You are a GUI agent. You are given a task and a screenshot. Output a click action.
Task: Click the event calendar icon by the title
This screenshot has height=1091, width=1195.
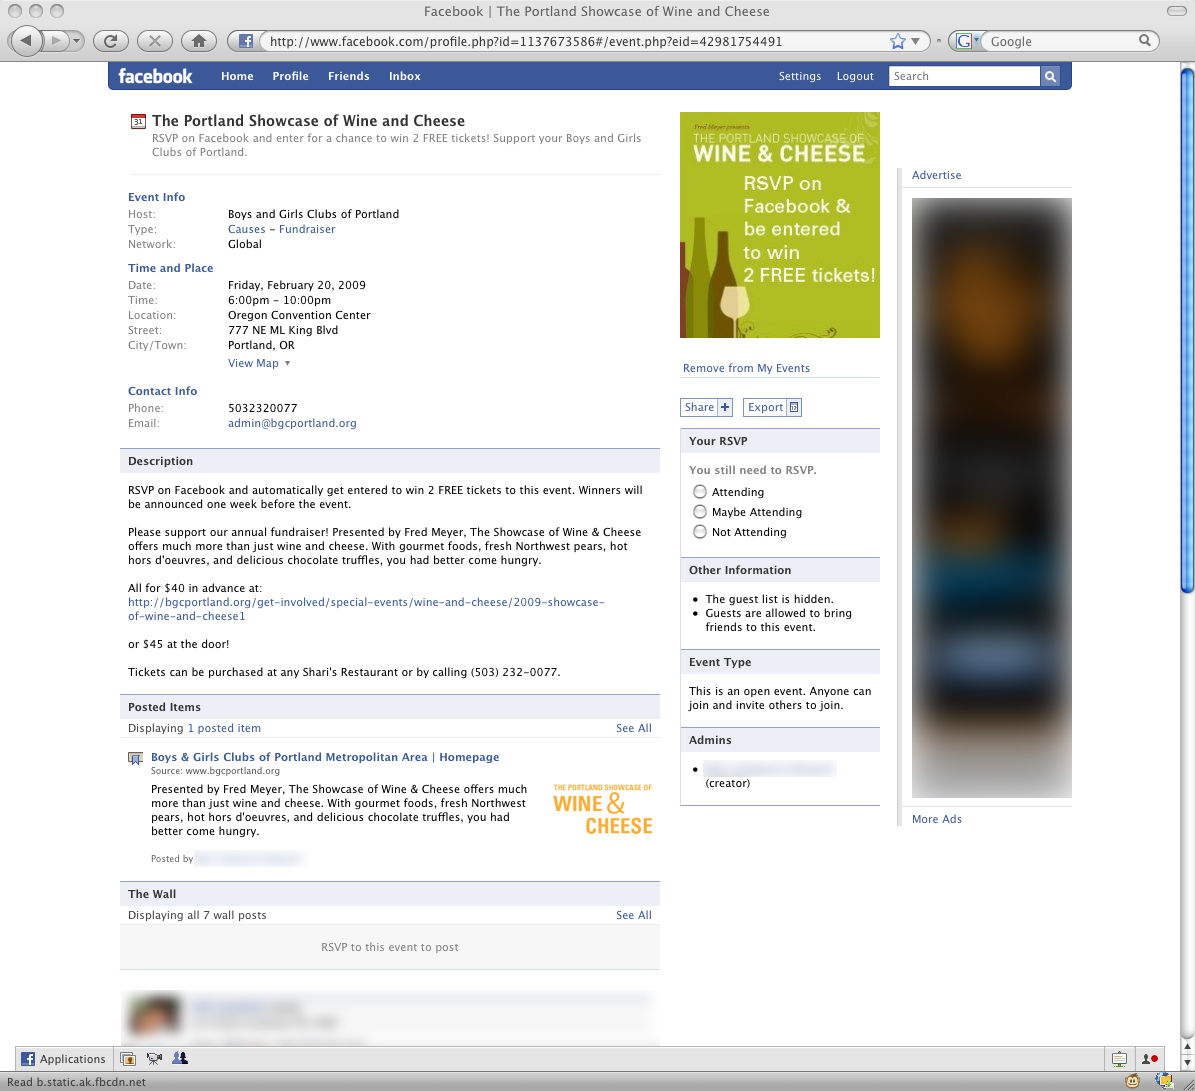(138, 121)
